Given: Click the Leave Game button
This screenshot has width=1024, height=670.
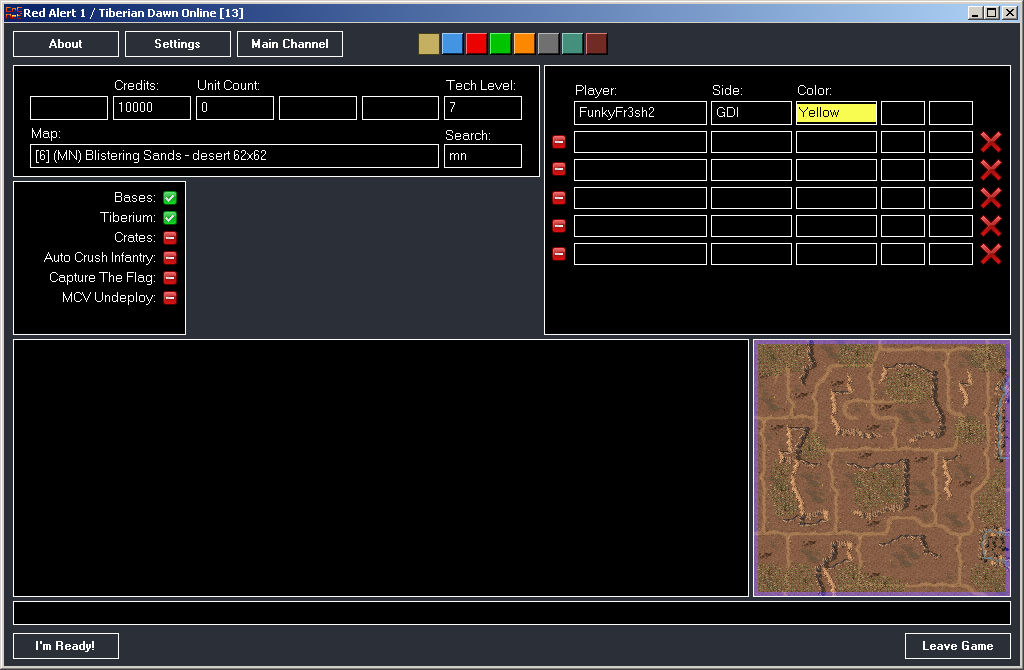Looking at the screenshot, I should 958,646.
